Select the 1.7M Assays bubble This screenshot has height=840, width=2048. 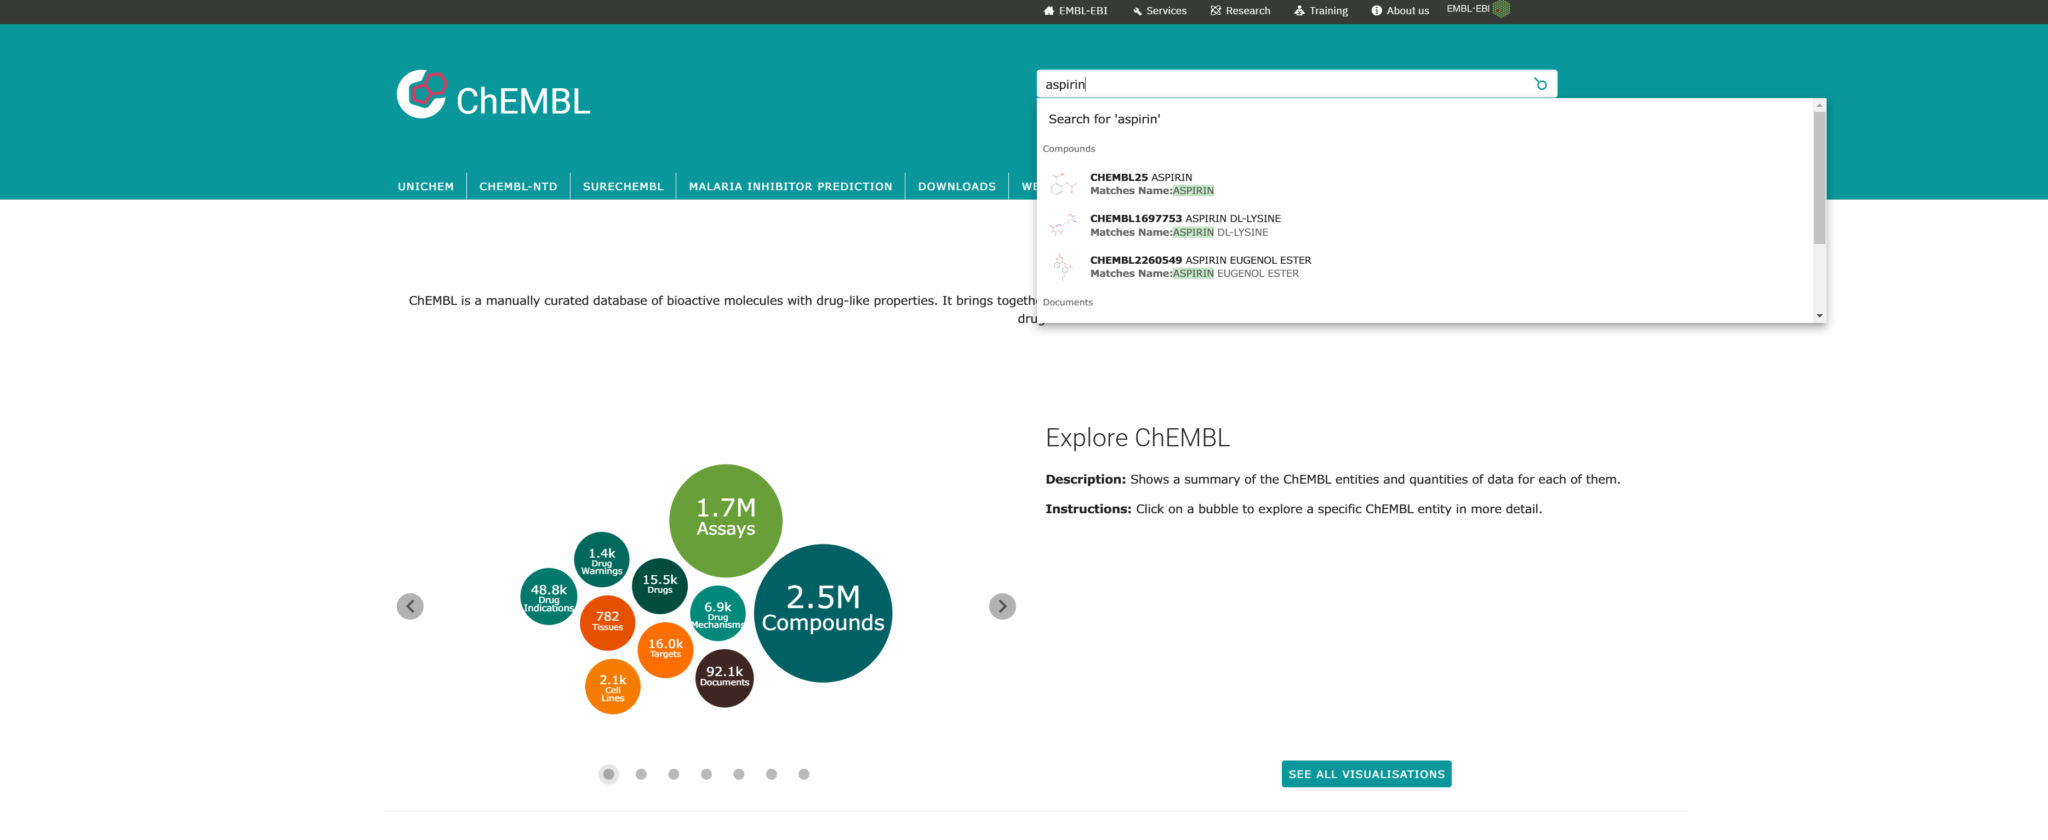pos(725,519)
